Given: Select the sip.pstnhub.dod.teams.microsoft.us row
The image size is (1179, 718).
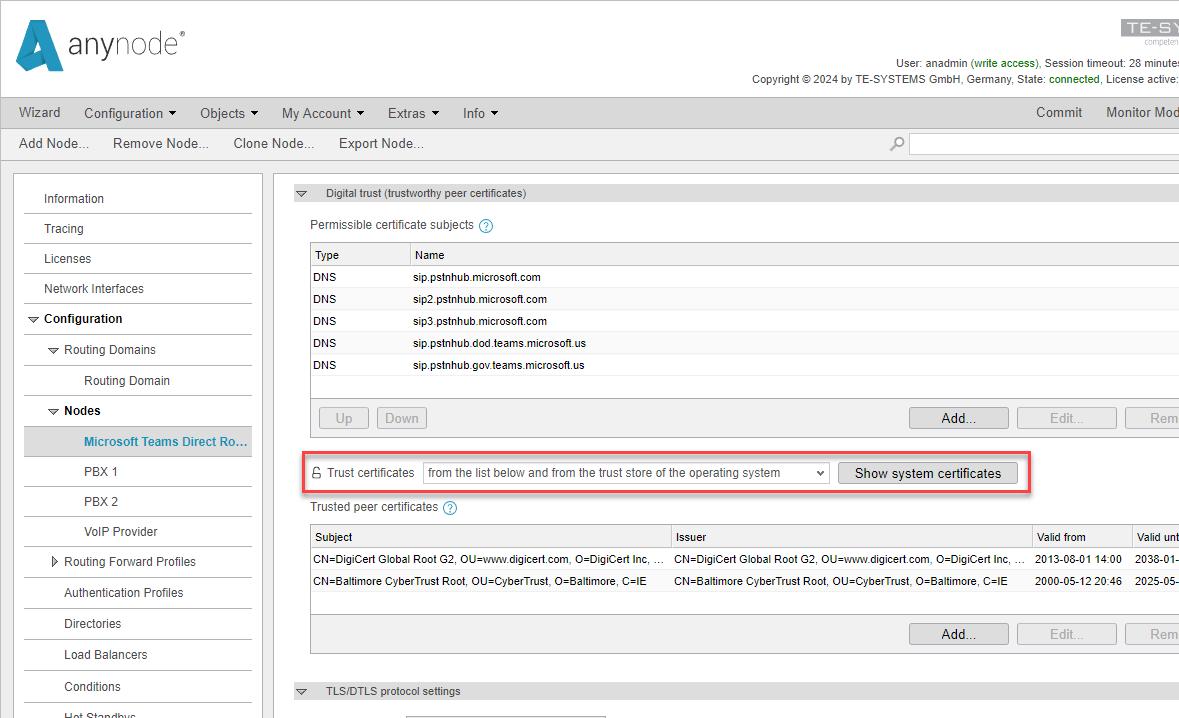Looking at the screenshot, I should point(744,343).
